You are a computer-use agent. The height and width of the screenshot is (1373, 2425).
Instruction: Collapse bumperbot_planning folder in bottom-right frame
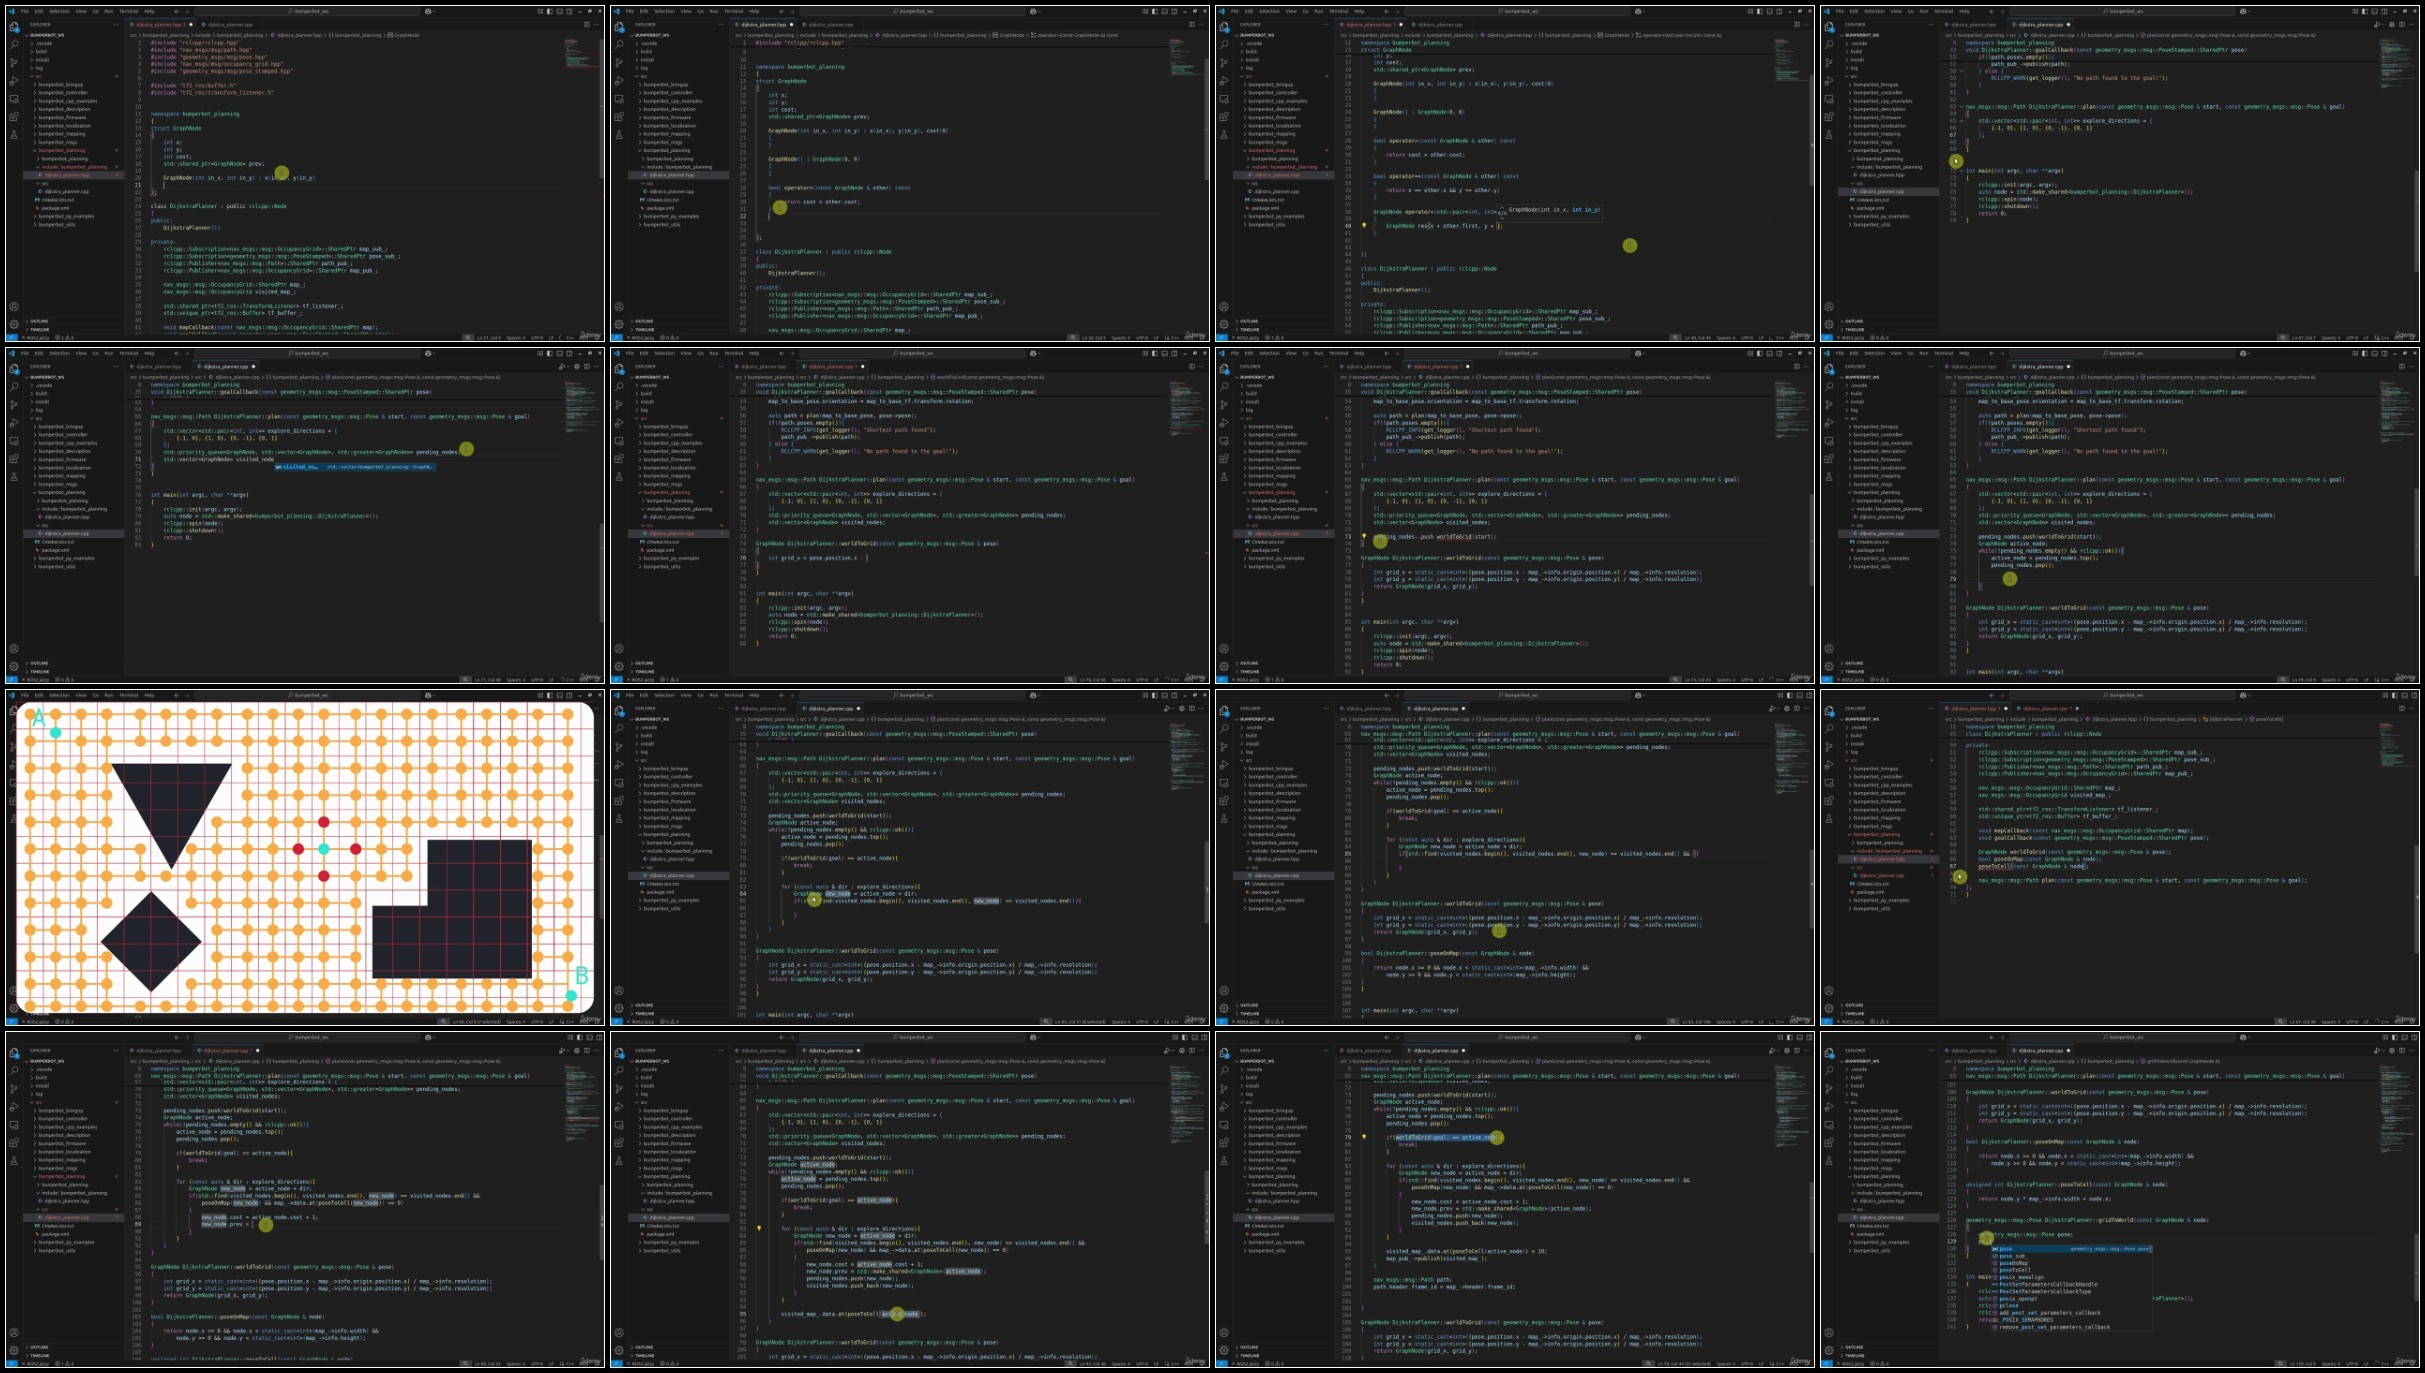(1876, 1176)
